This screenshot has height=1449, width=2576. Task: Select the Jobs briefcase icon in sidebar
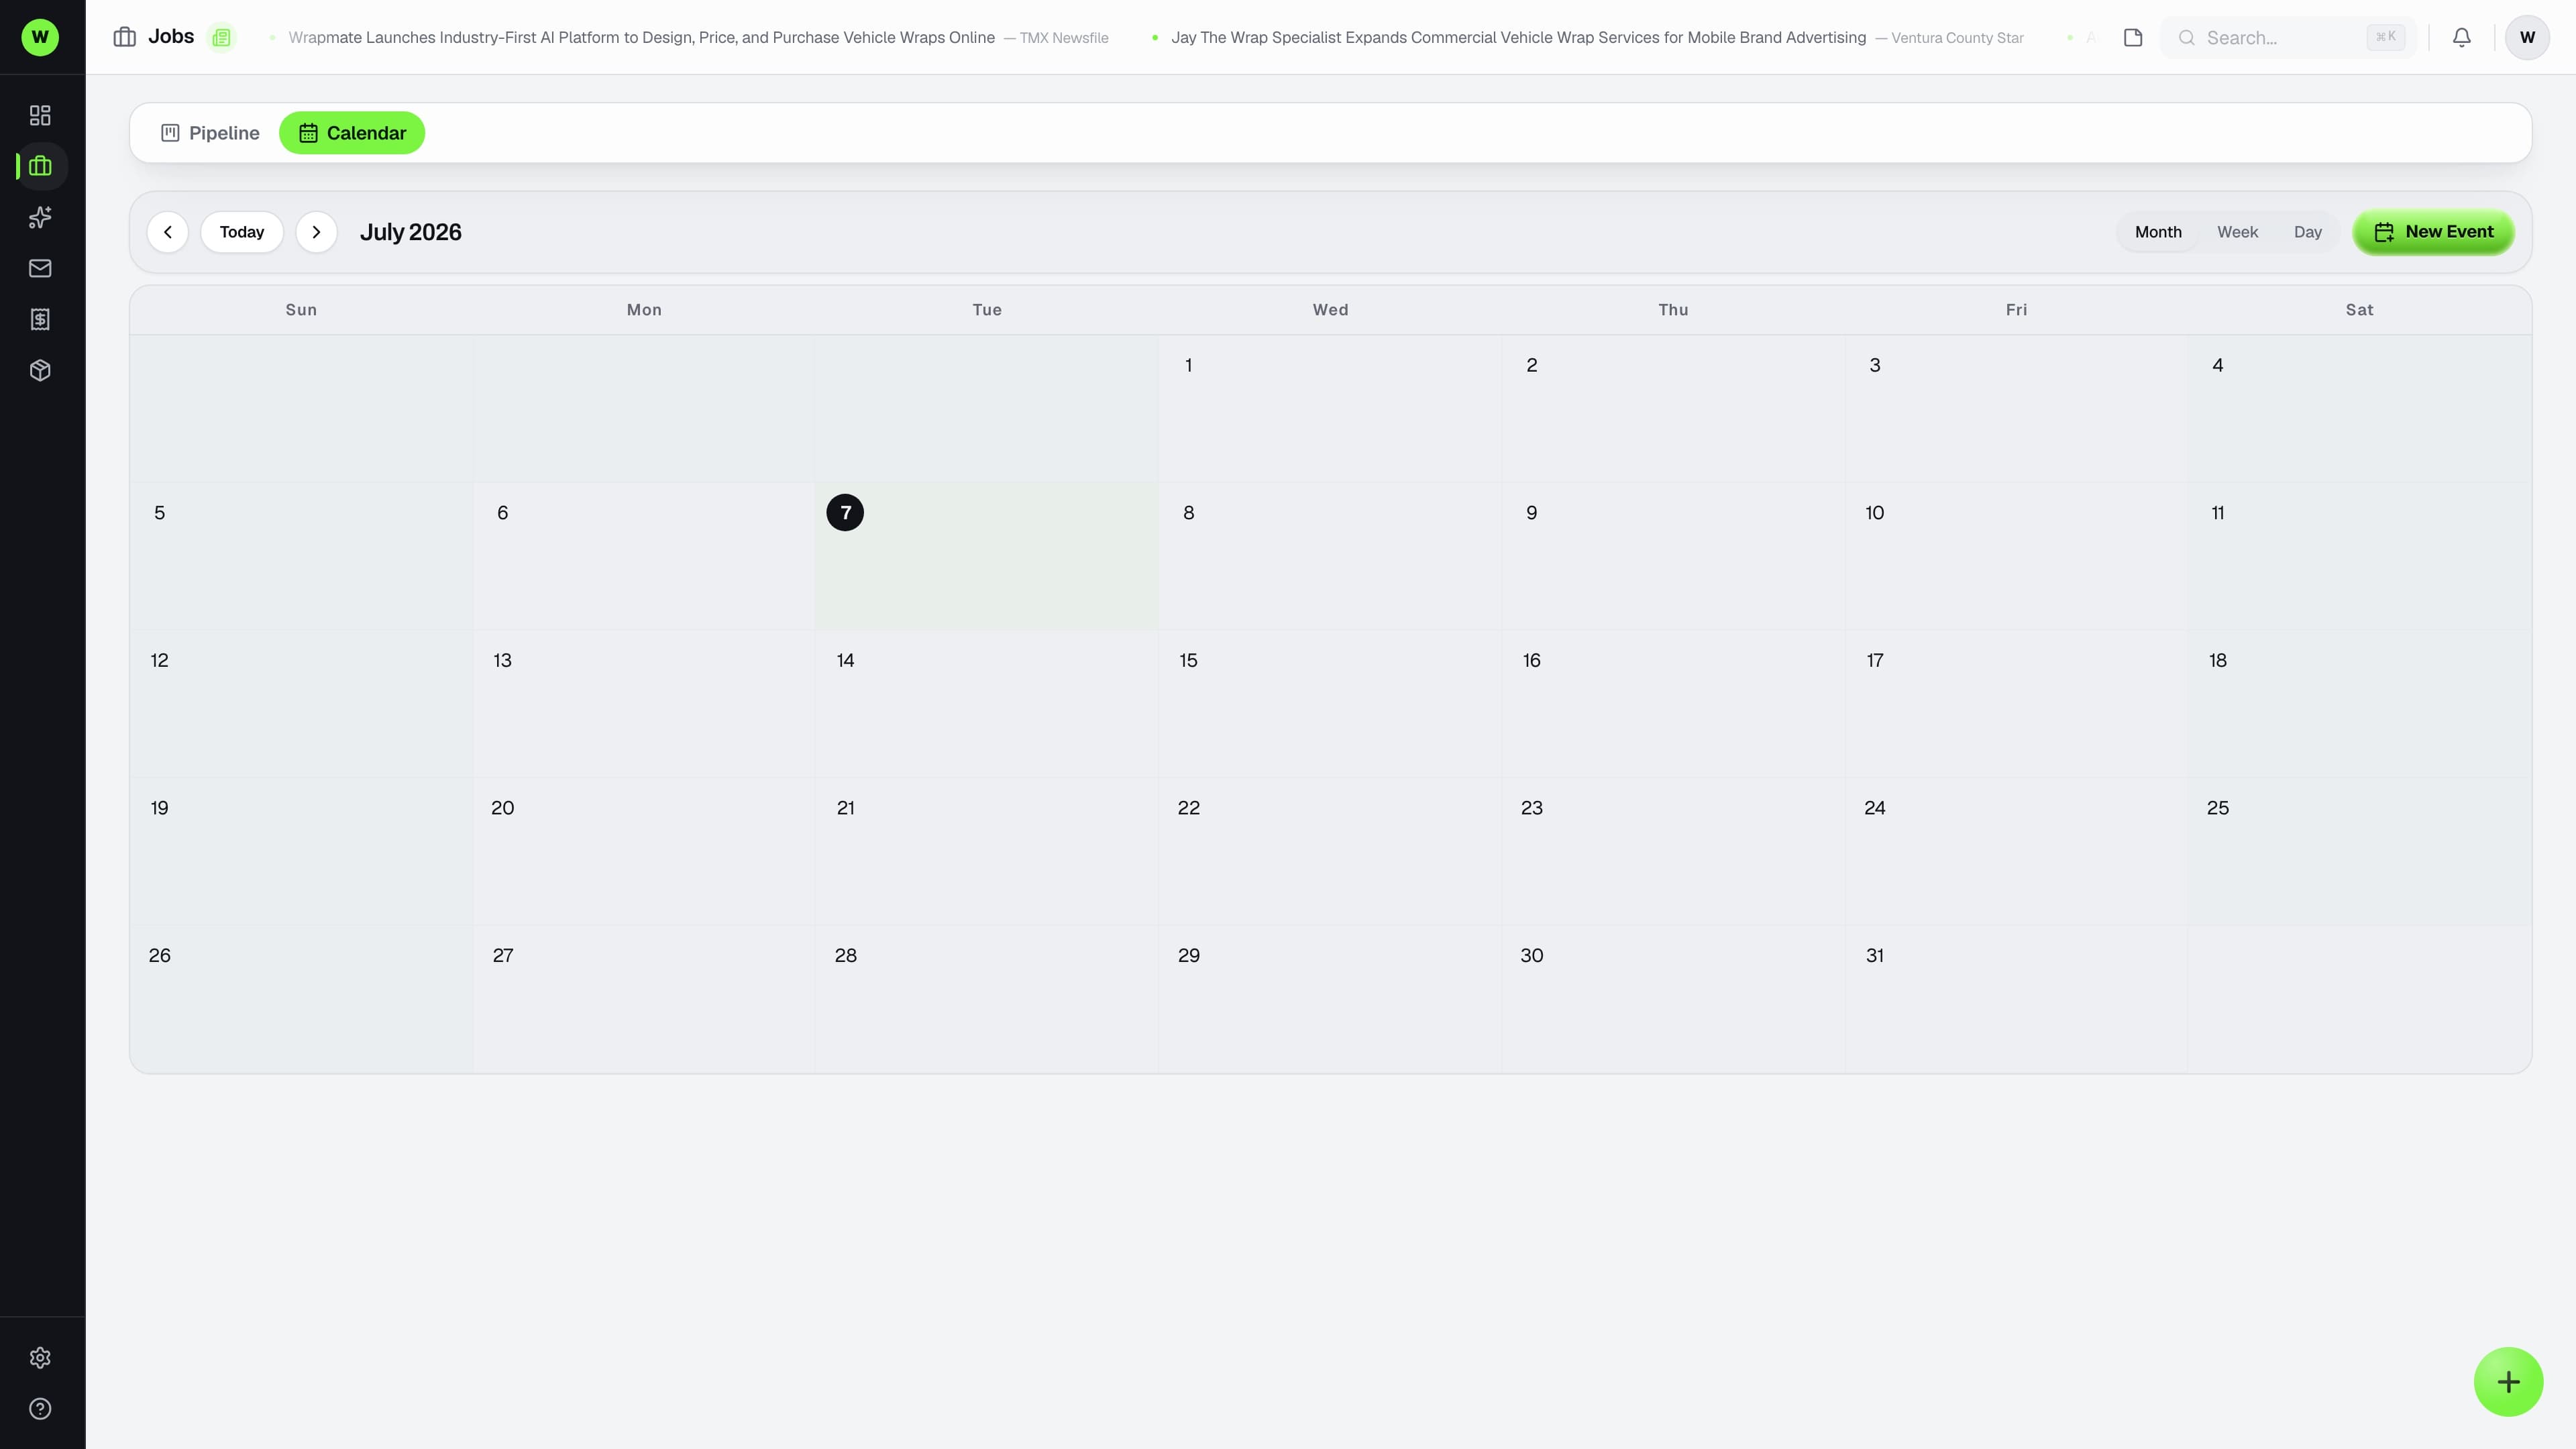pyautogui.click(x=40, y=166)
